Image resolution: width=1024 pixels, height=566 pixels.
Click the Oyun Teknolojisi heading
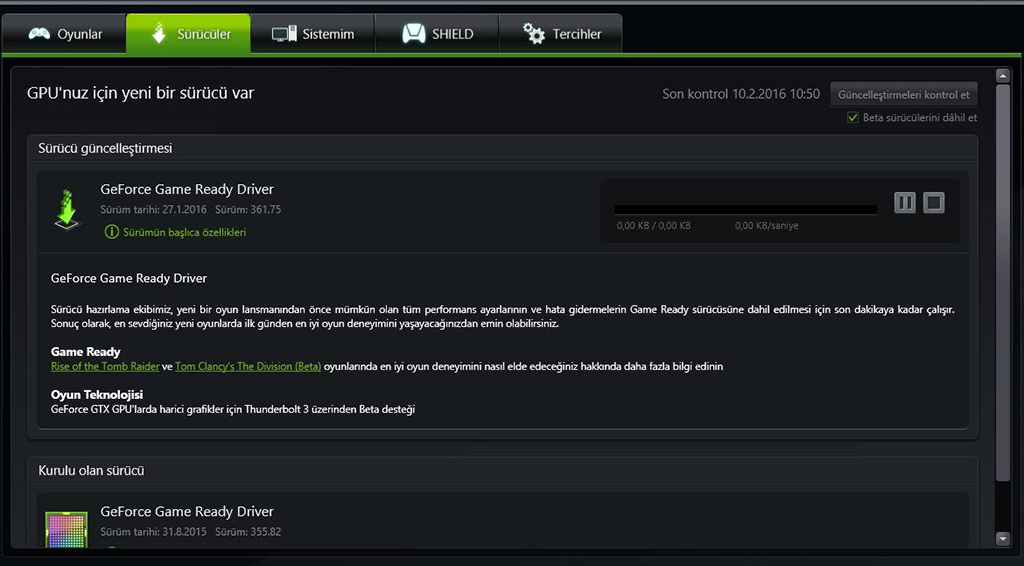tap(97, 394)
